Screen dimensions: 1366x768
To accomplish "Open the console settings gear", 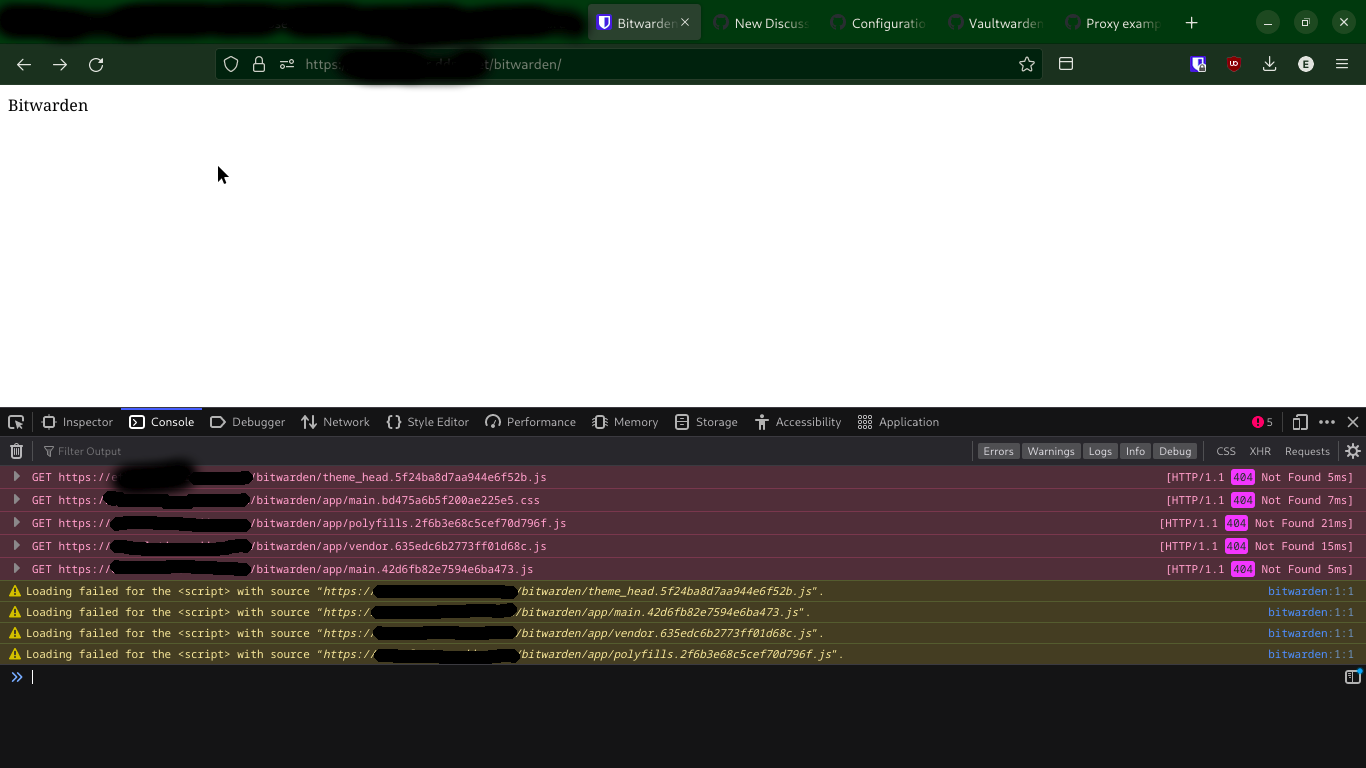I will [1353, 451].
